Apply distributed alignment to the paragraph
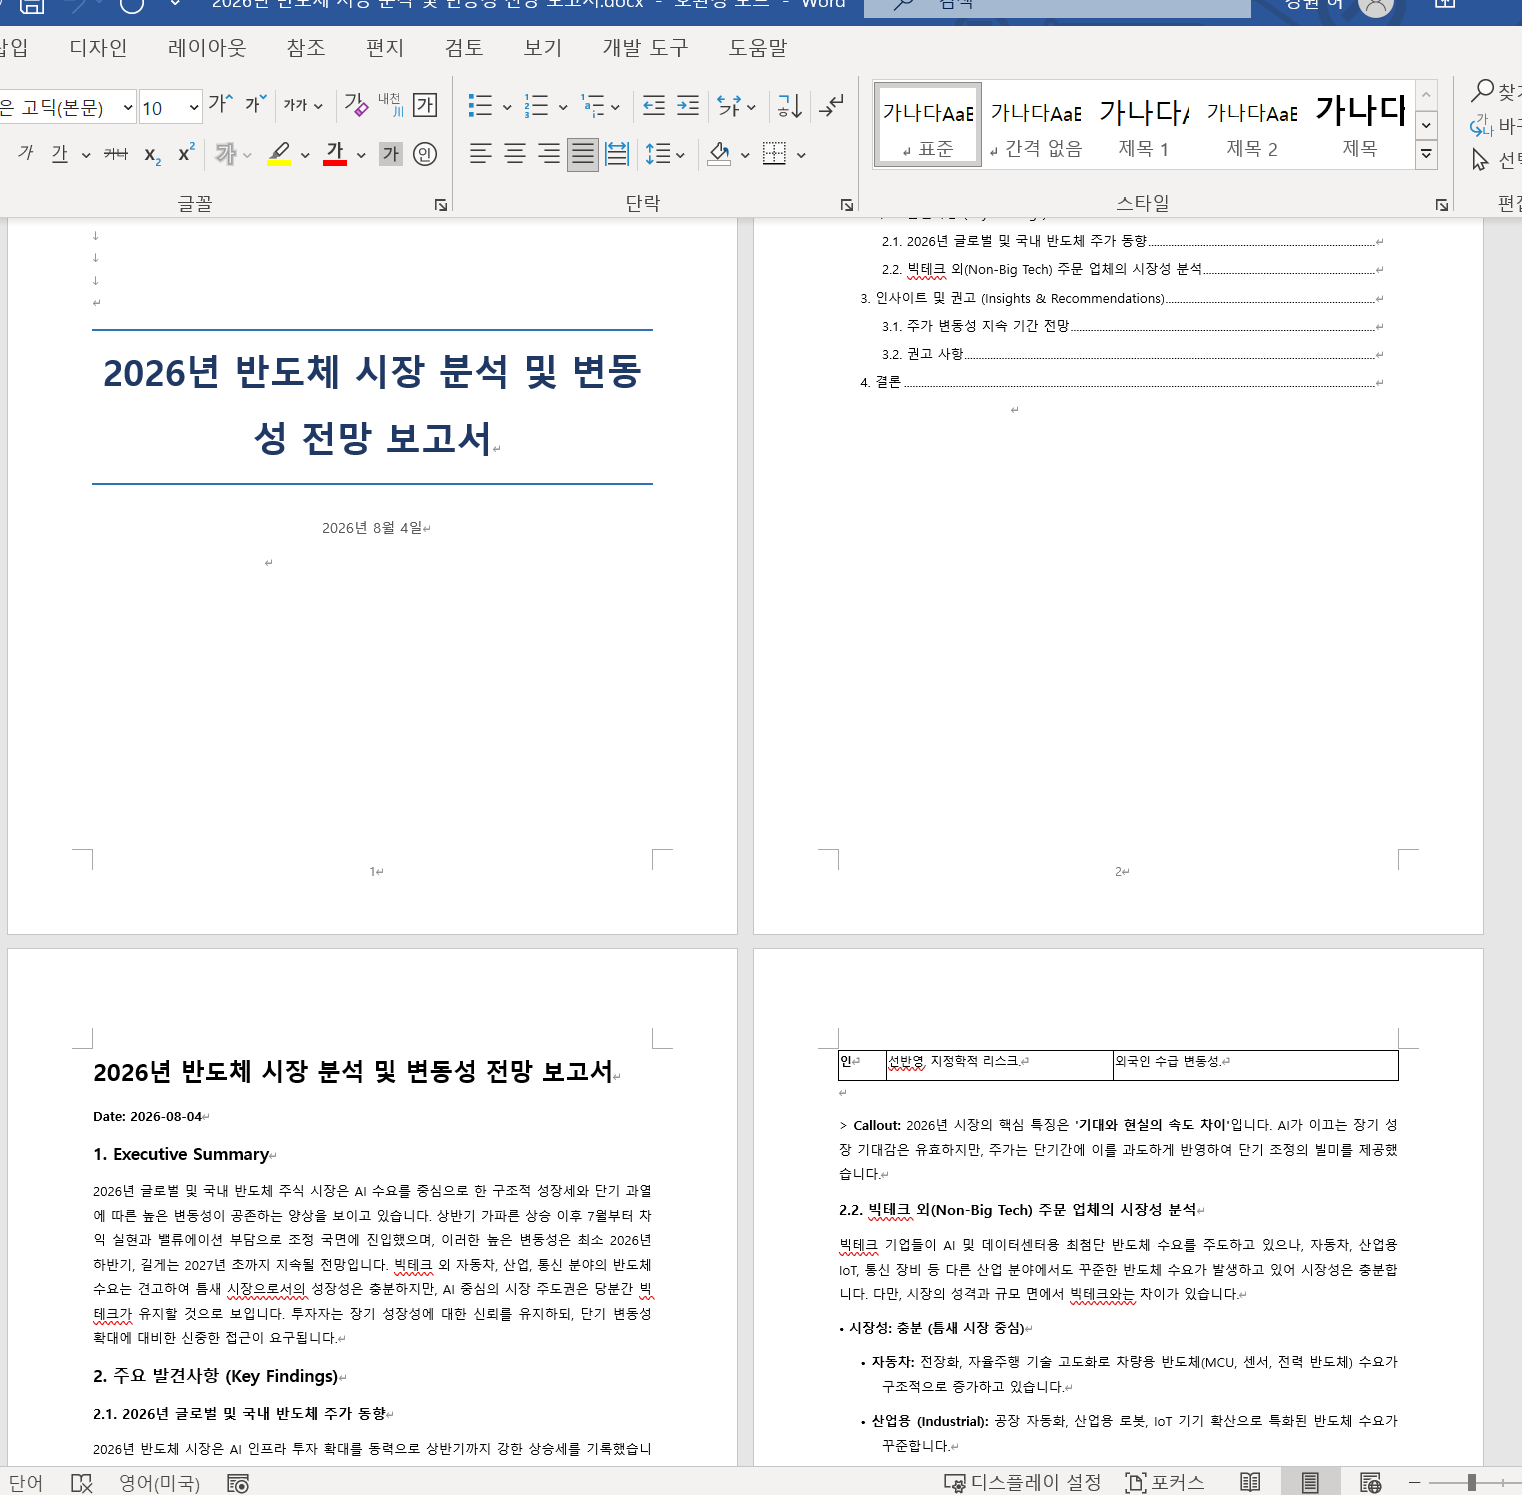Image resolution: width=1522 pixels, height=1495 pixels. pyautogui.click(x=617, y=154)
